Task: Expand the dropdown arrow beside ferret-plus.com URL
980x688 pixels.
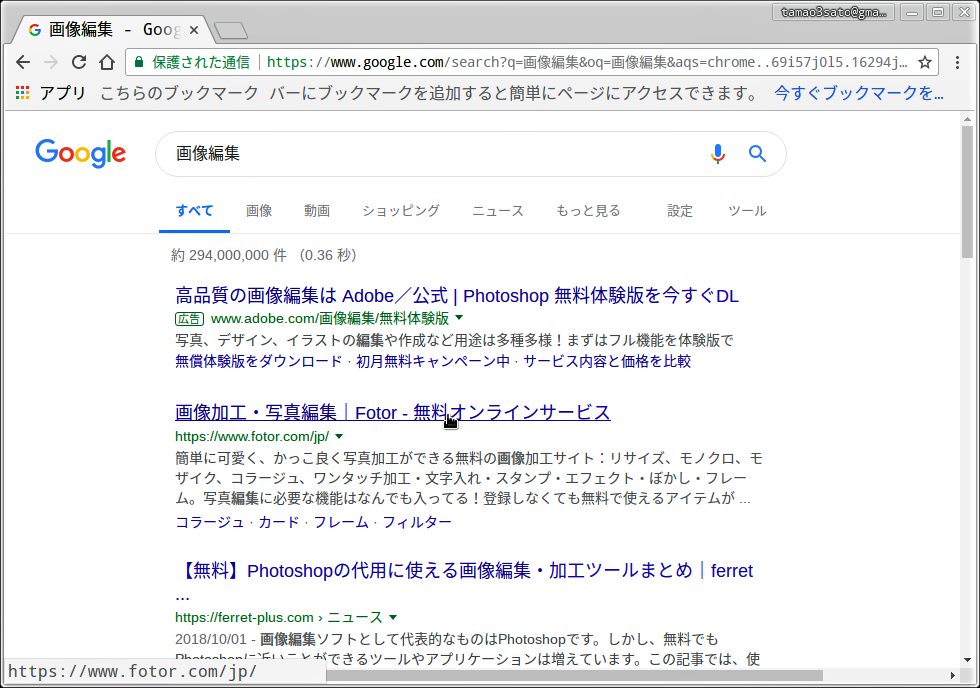Action: point(393,617)
